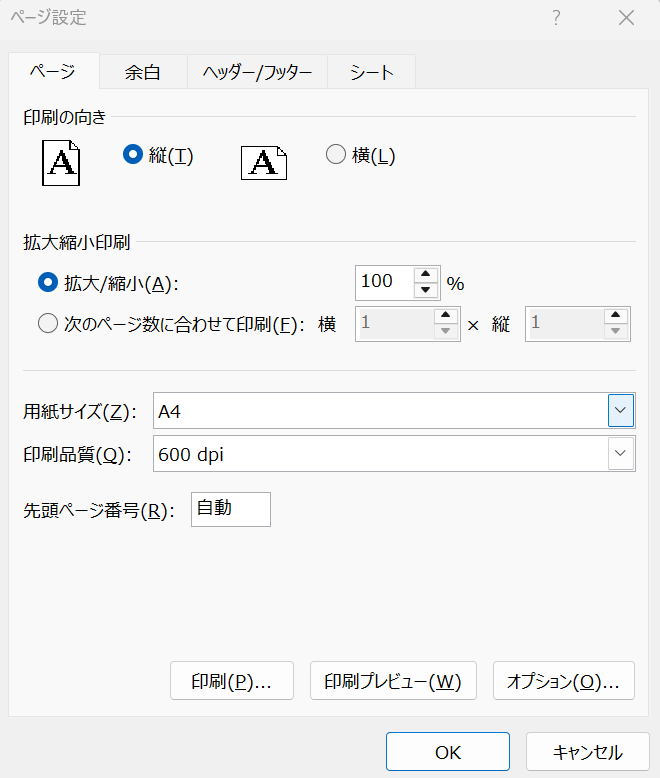Screen dimensions: 660x778
Task: Click the help question mark icon
Action: click(556, 18)
